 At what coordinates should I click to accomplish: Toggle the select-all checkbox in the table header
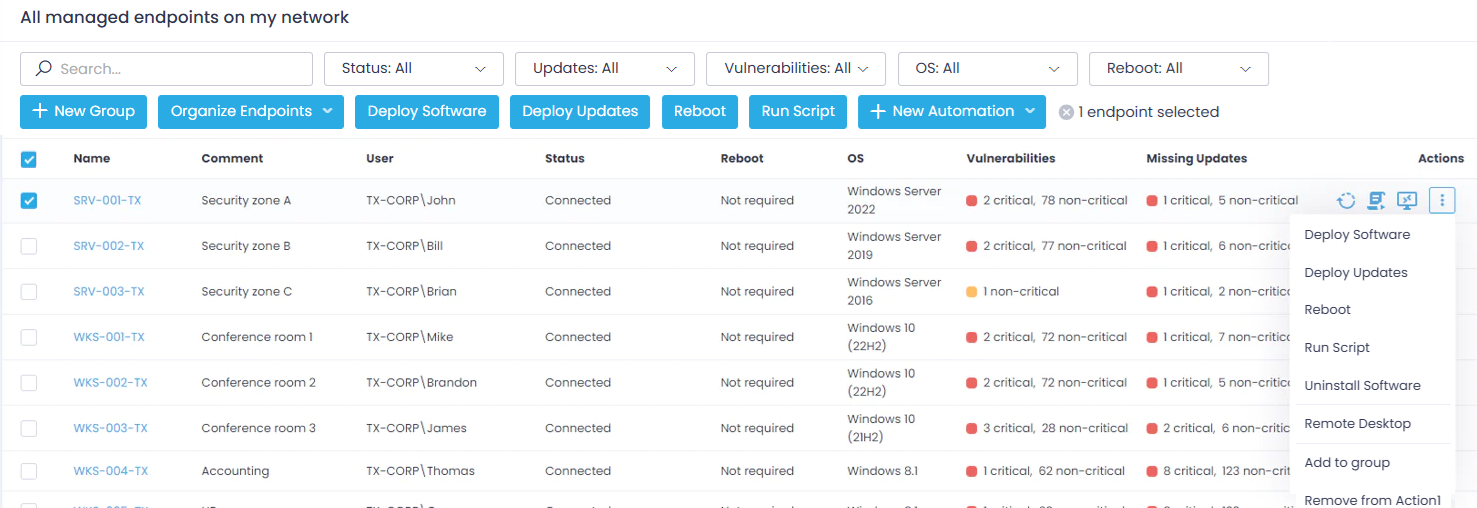click(29, 159)
